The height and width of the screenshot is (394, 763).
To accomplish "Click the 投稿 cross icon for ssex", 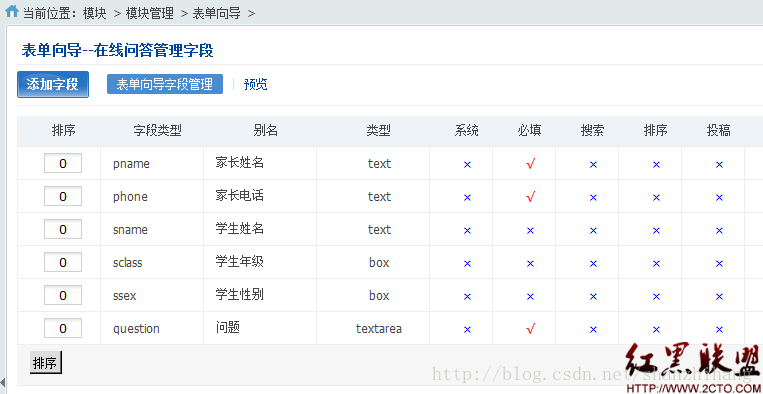I will (x=719, y=297).
